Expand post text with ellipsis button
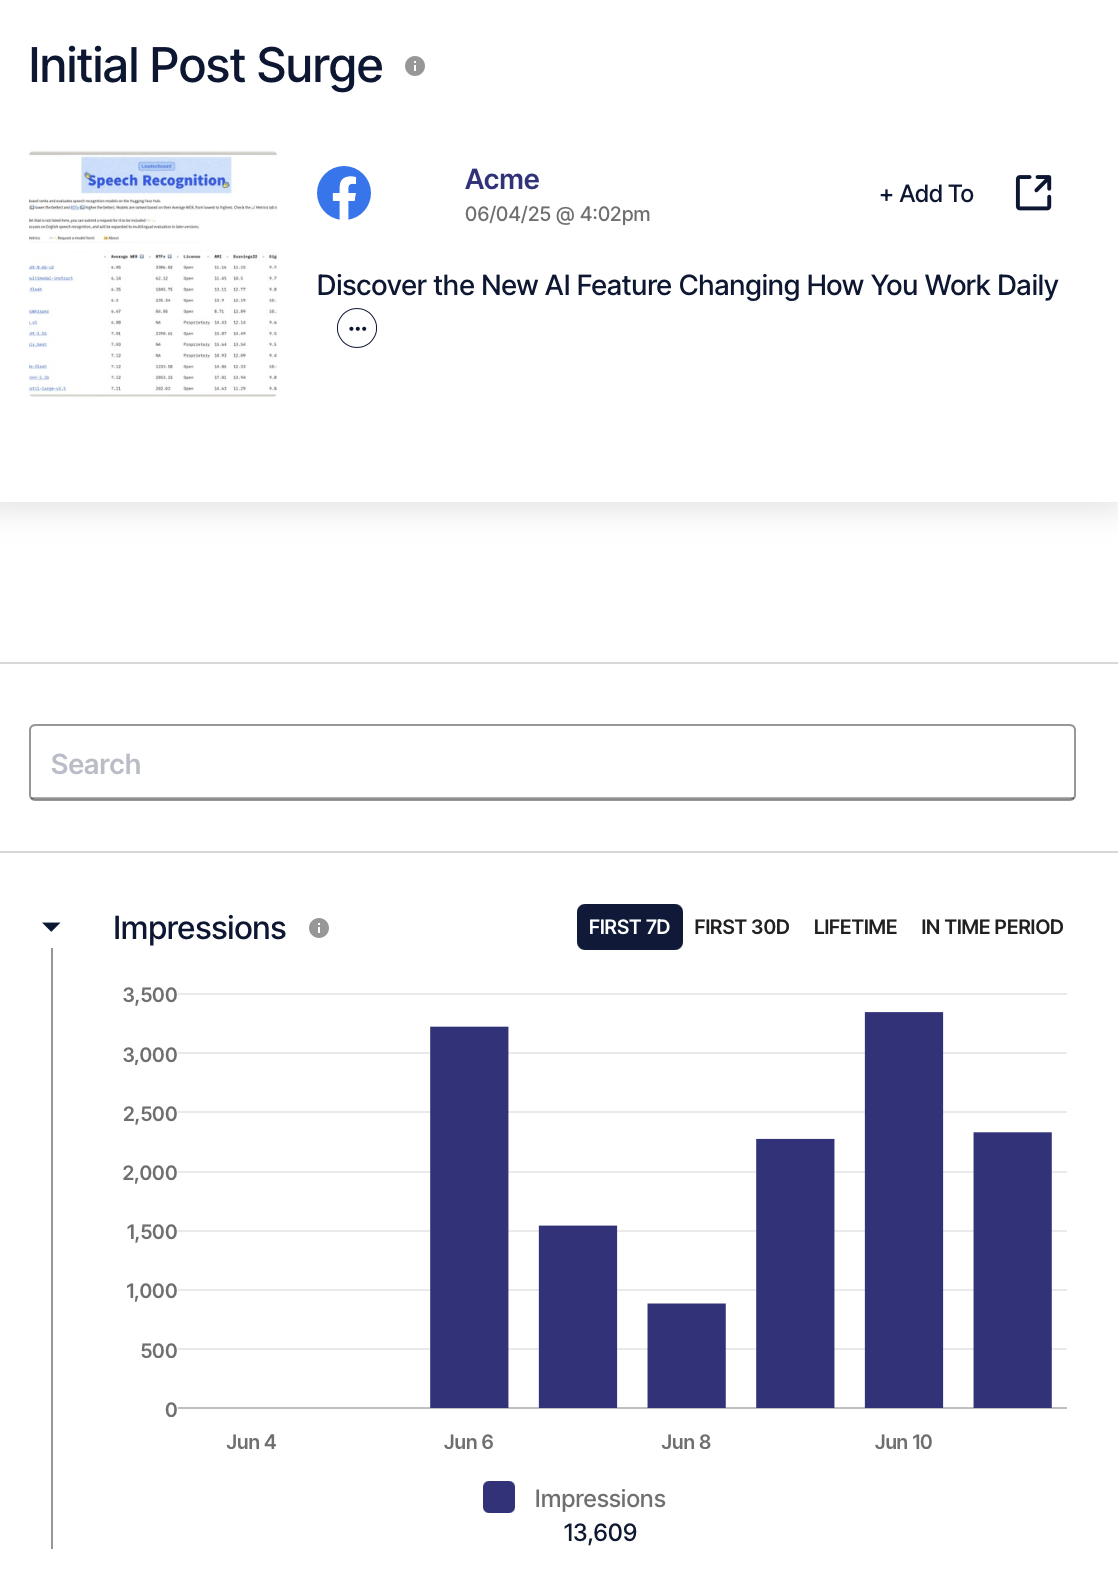Viewport: 1118px width, 1574px height. click(357, 328)
